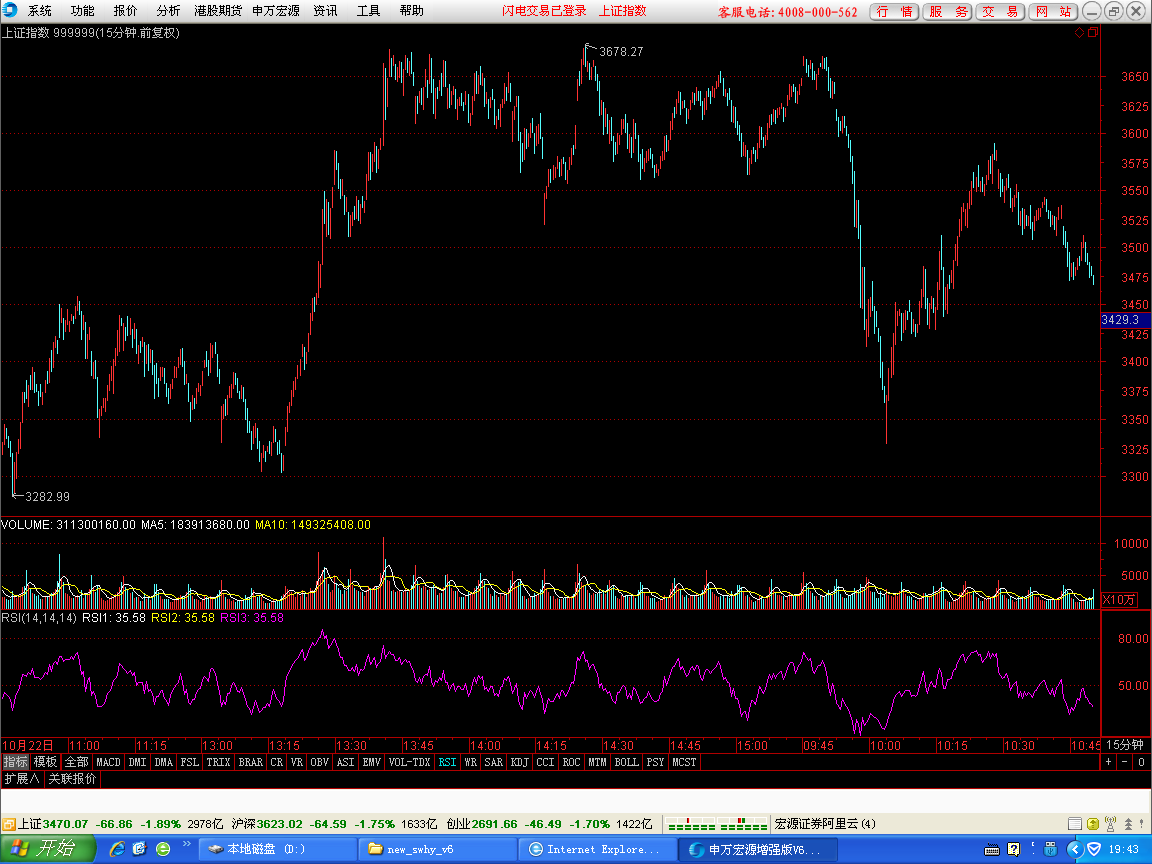The image size is (1152, 864).
Task: Open the 关联报价 related quotes tab
Action: pos(72,778)
